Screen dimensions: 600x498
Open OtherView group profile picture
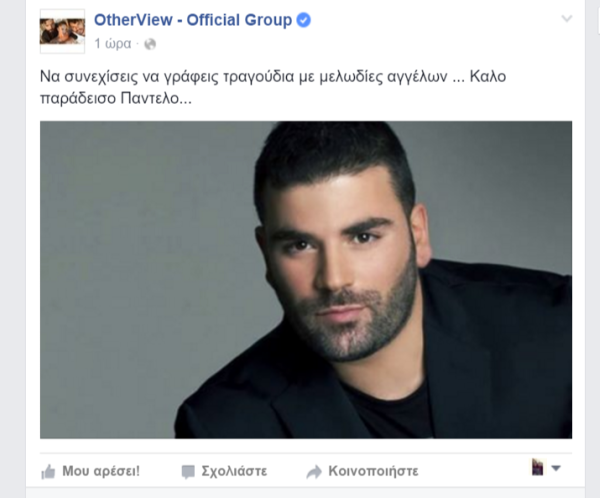point(62,31)
